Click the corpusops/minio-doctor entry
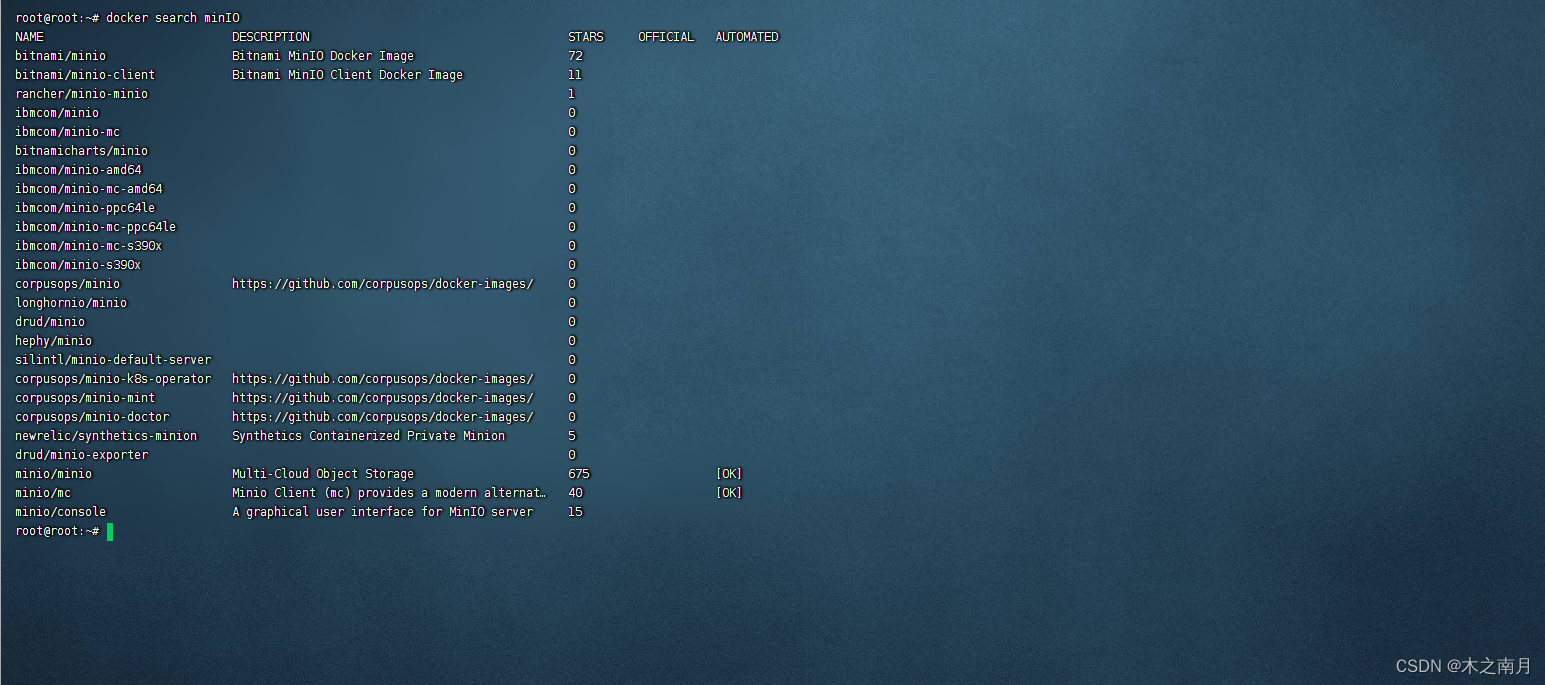This screenshot has height=685, width=1545. pos(92,417)
